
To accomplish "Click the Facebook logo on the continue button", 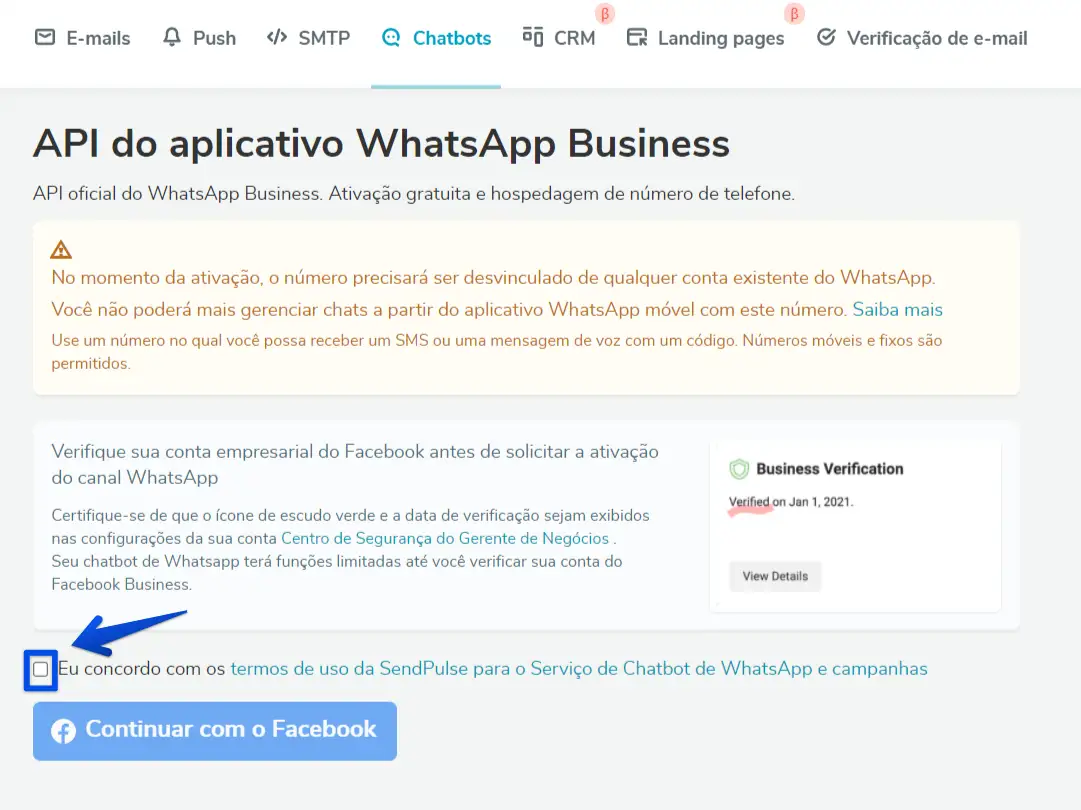I will 63,731.
